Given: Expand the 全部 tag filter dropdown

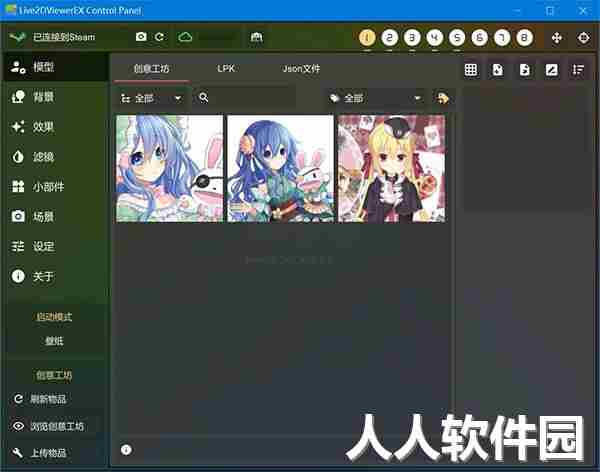Looking at the screenshot, I should click(375, 99).
